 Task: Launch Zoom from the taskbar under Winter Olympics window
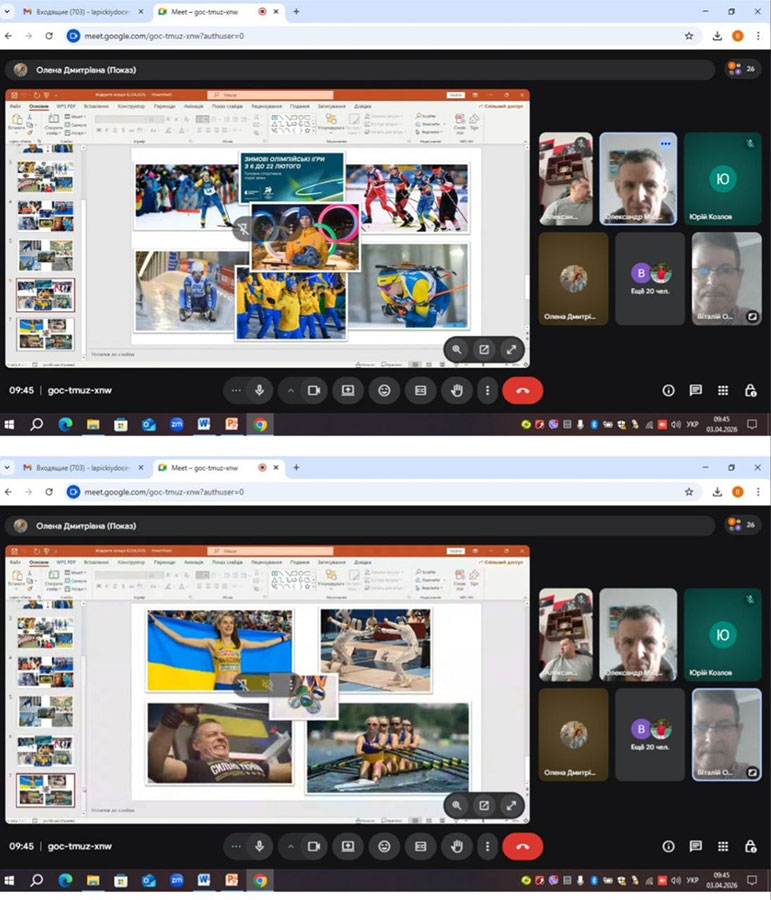coord(176,424)
